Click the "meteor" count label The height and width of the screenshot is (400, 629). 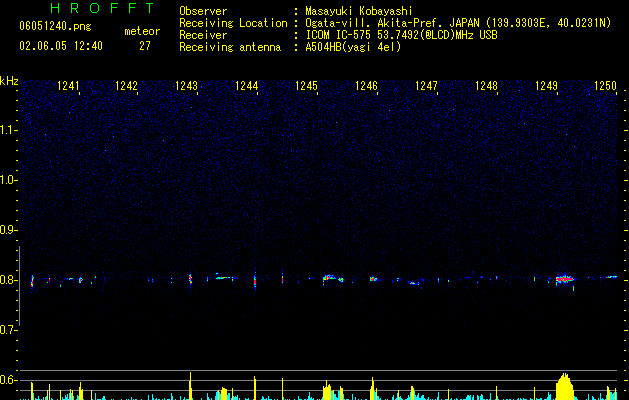point(142,31)
